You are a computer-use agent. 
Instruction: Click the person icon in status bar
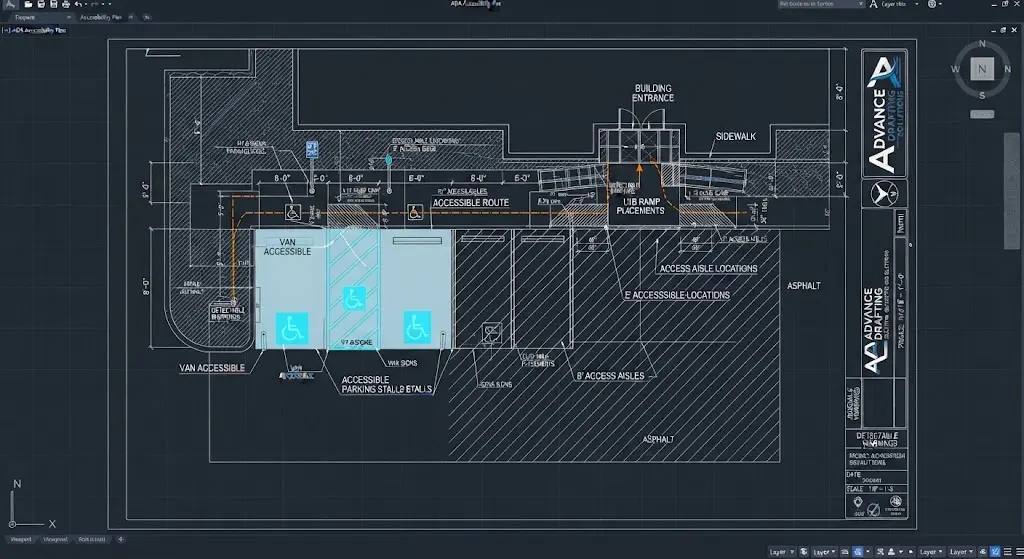(891, 552)
